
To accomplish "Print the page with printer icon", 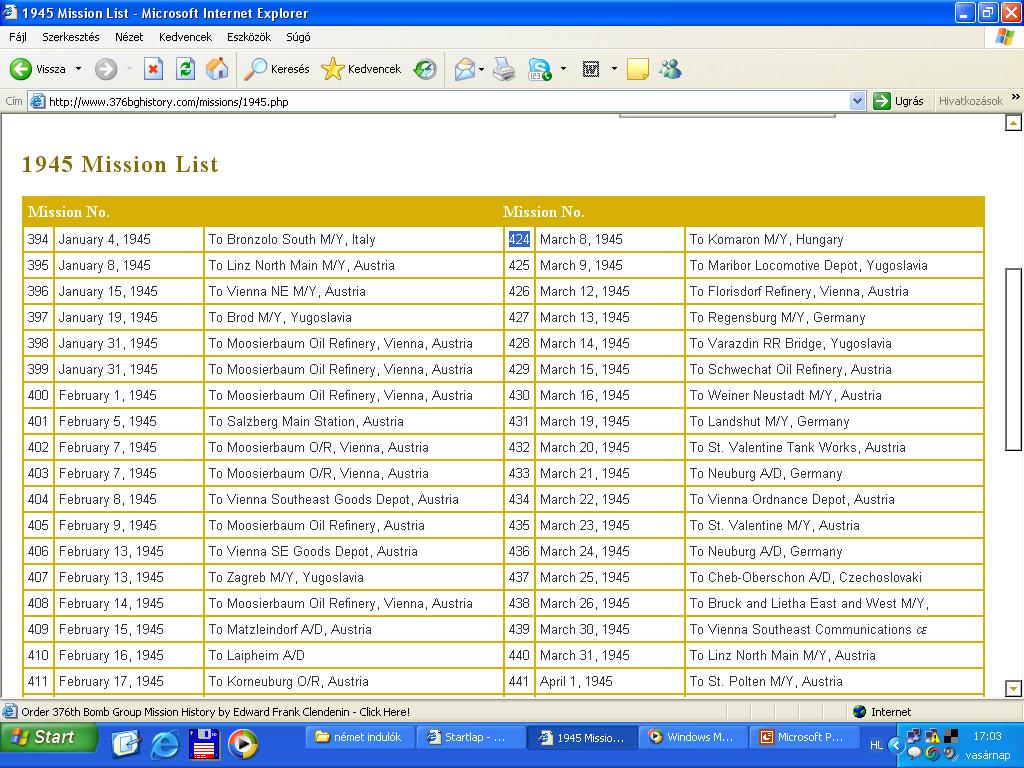I will [x=504, y=69].
